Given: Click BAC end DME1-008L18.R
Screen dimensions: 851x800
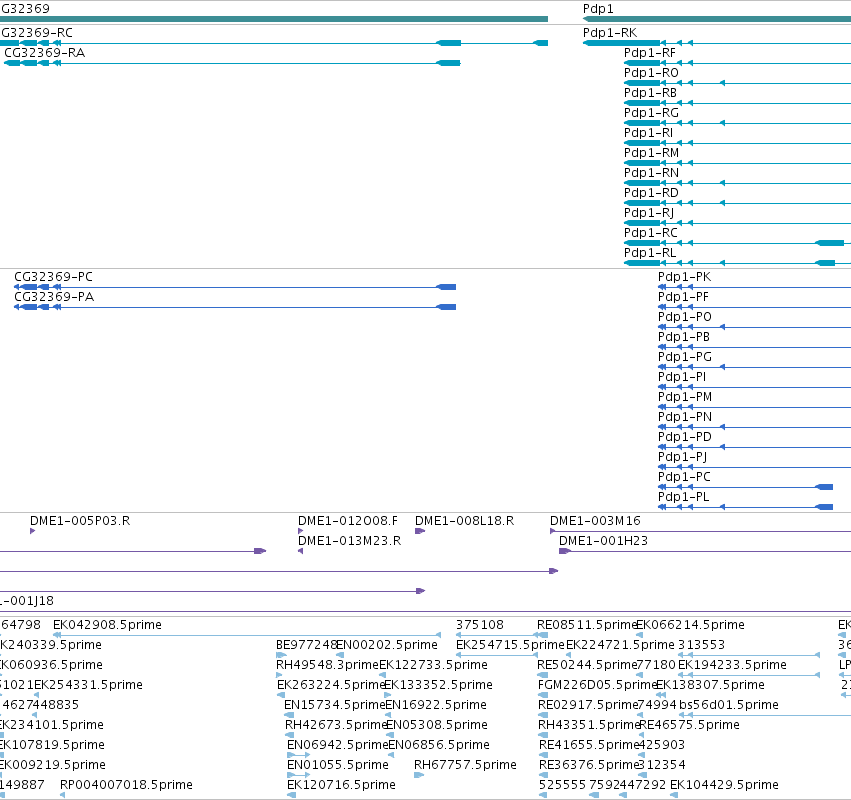Looking at the screenshot, I should coord(464,521).
